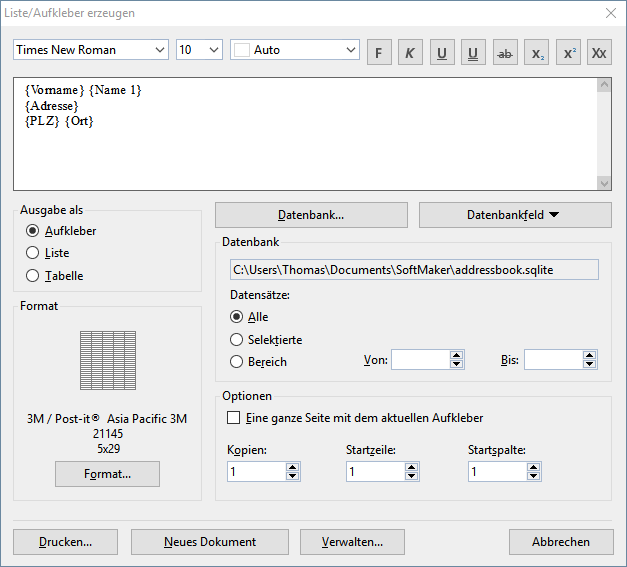
Task: Increase the Bis value with up arrow
Action: coord(589,355)
